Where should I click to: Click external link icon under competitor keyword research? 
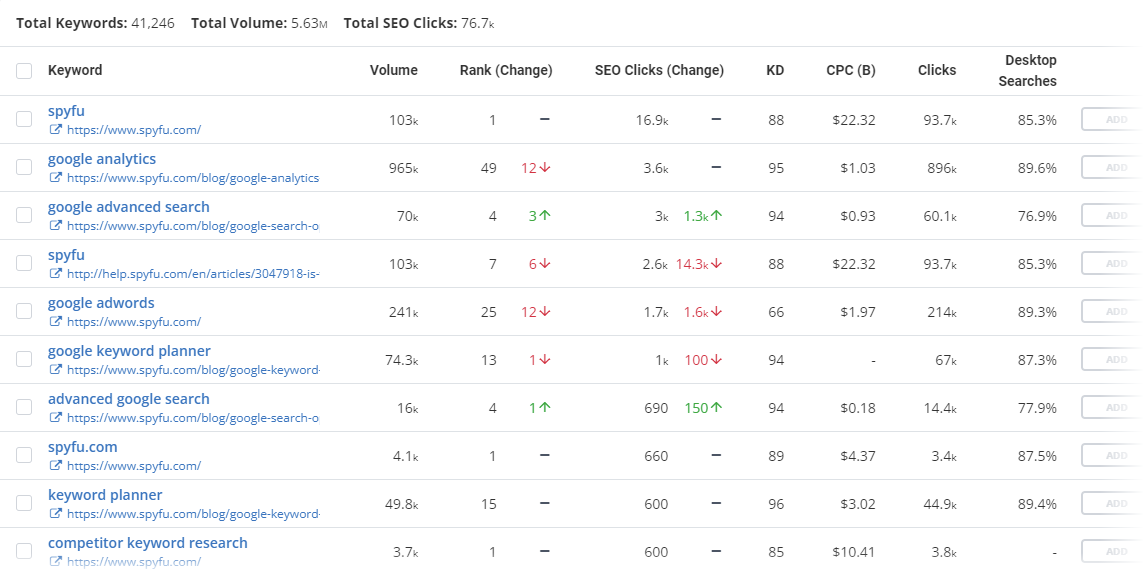click(x=56, y=562)
